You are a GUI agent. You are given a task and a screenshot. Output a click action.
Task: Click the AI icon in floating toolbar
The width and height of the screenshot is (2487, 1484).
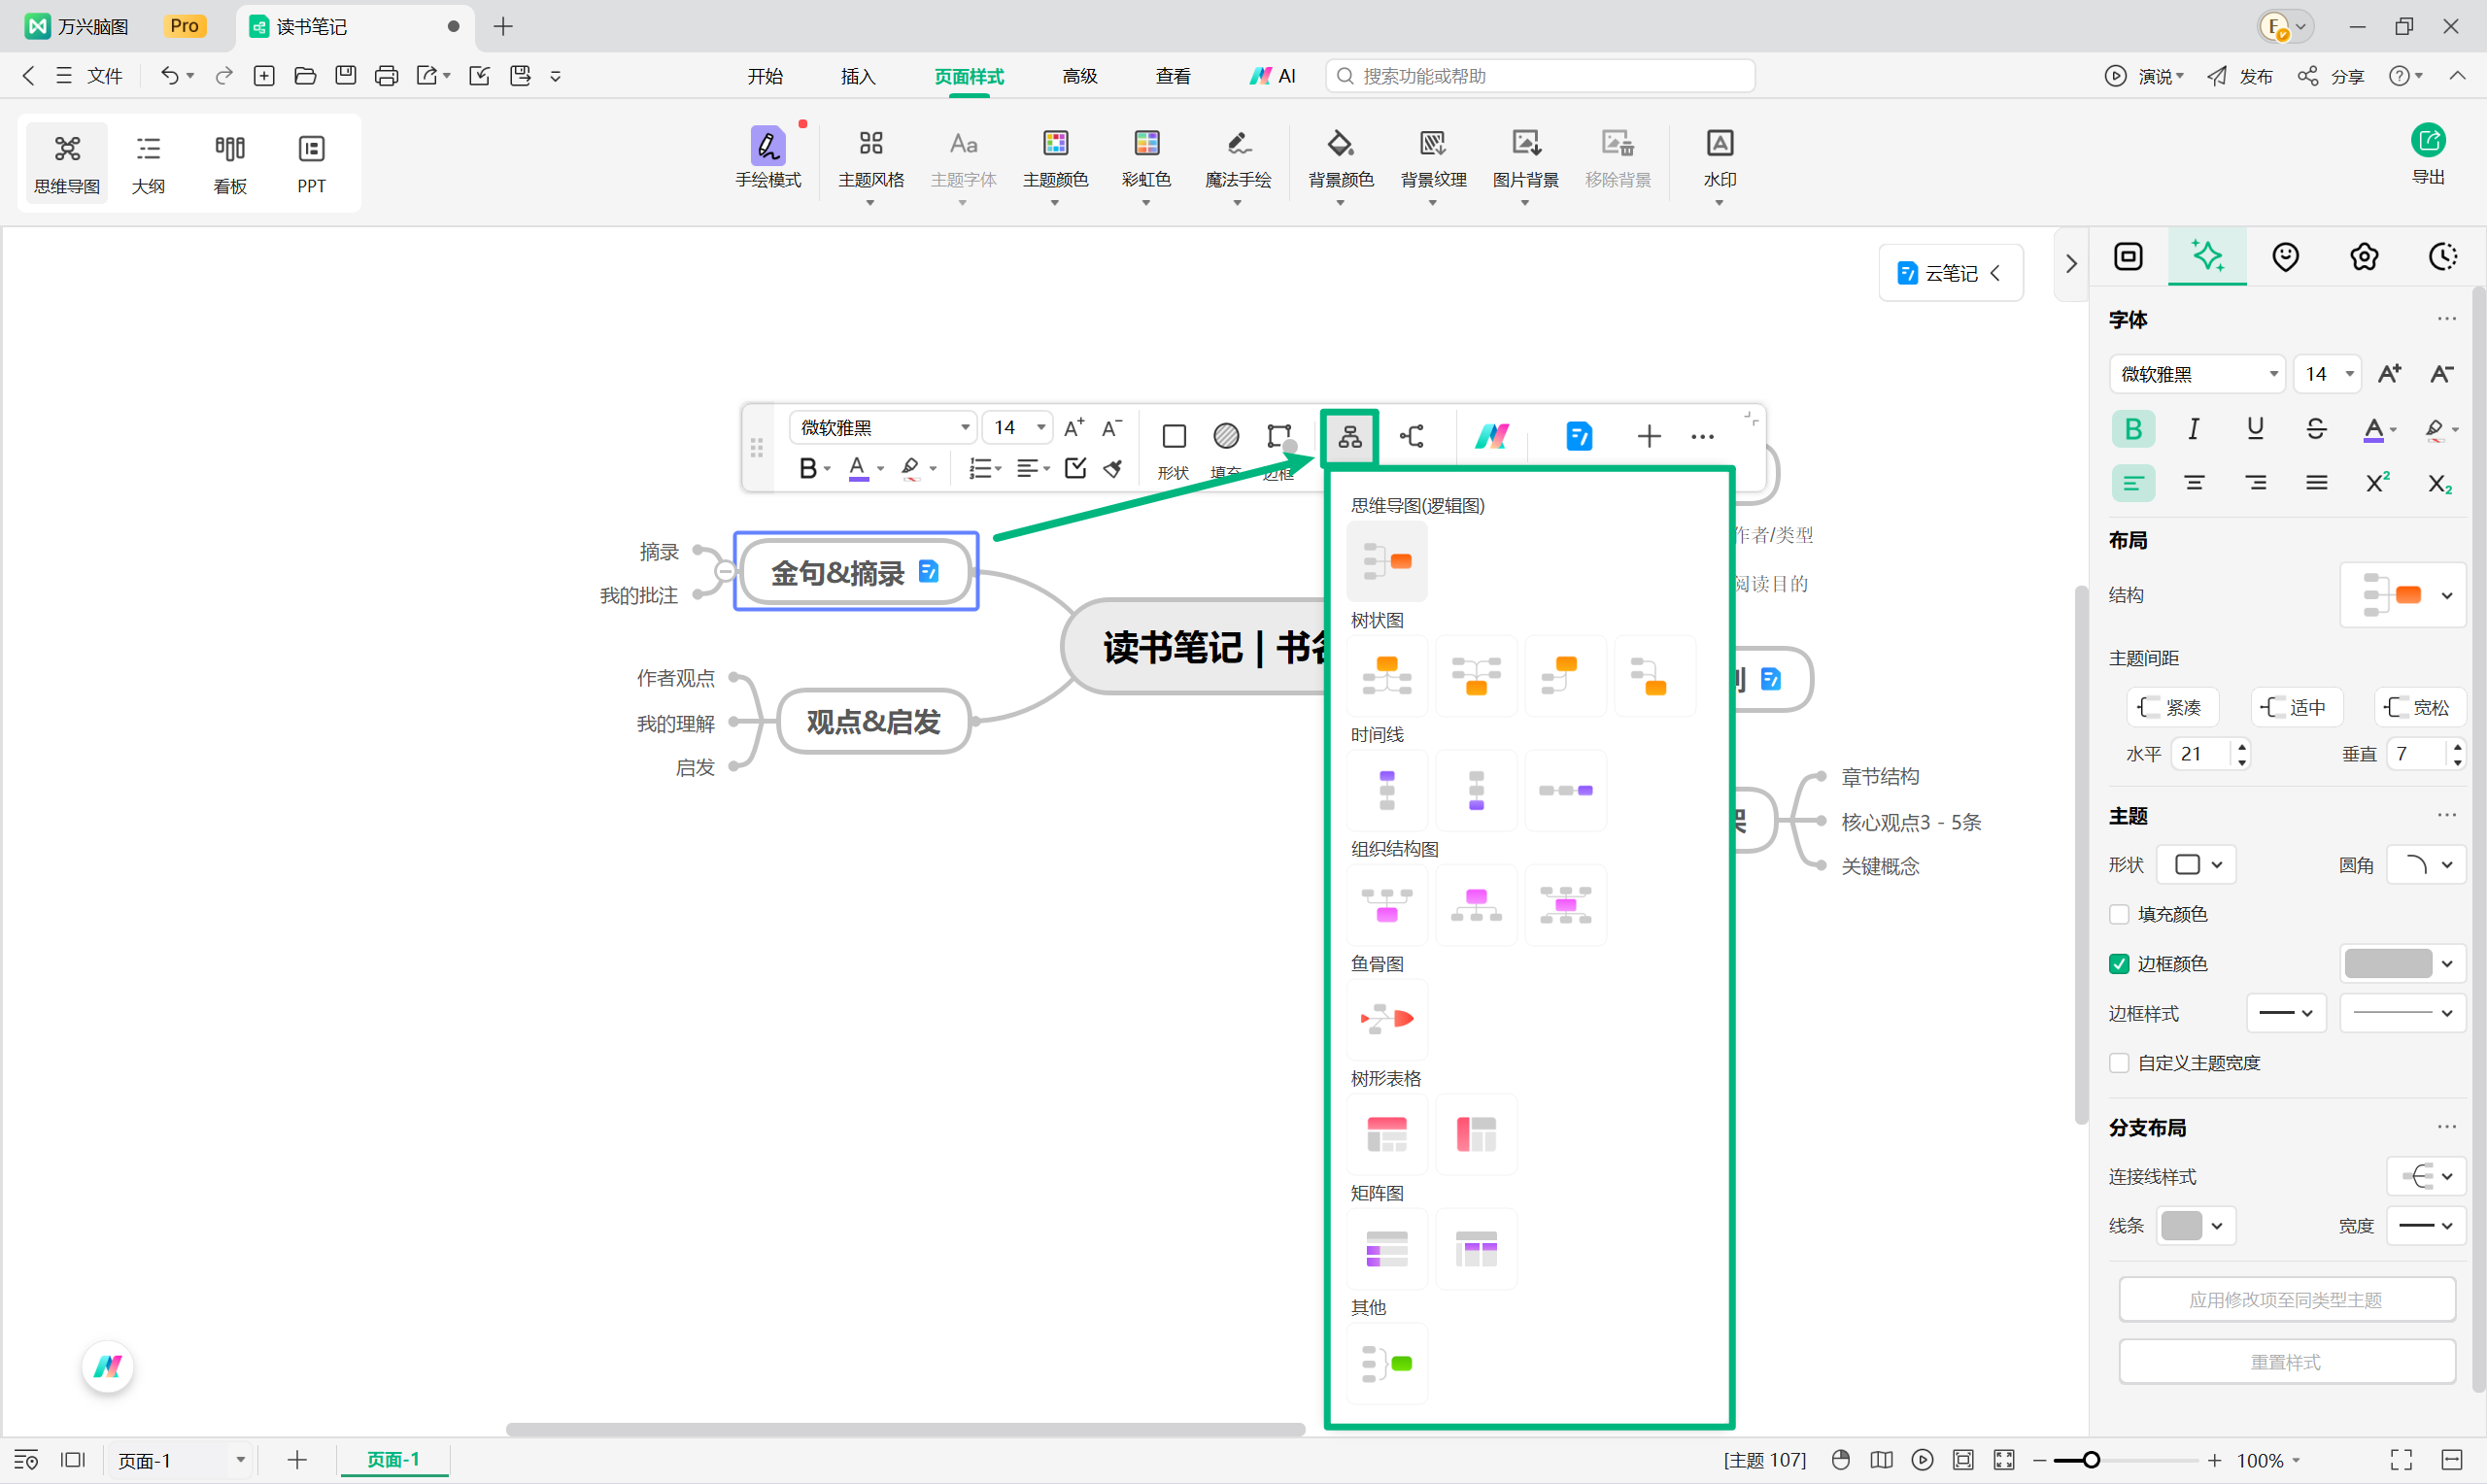[1492, 436]
